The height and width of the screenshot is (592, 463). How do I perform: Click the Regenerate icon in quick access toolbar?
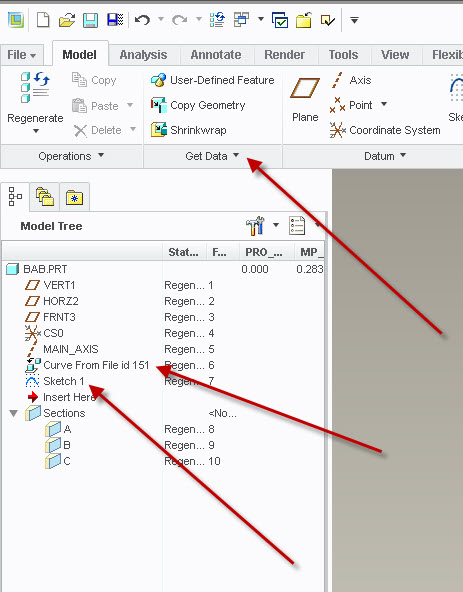point(218,20)
